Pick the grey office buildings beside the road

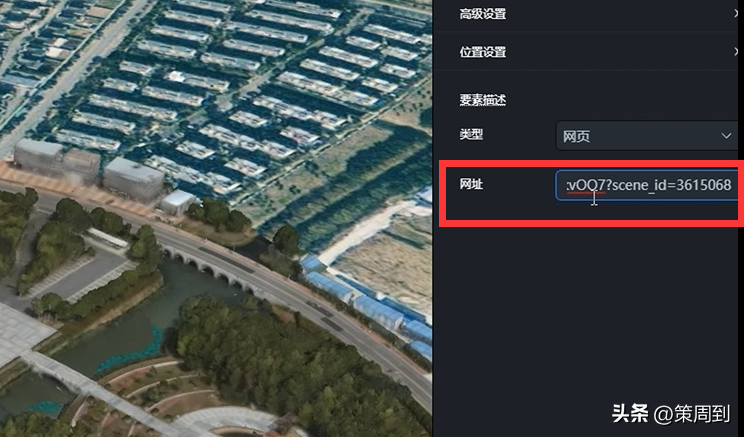pos(90,168)
